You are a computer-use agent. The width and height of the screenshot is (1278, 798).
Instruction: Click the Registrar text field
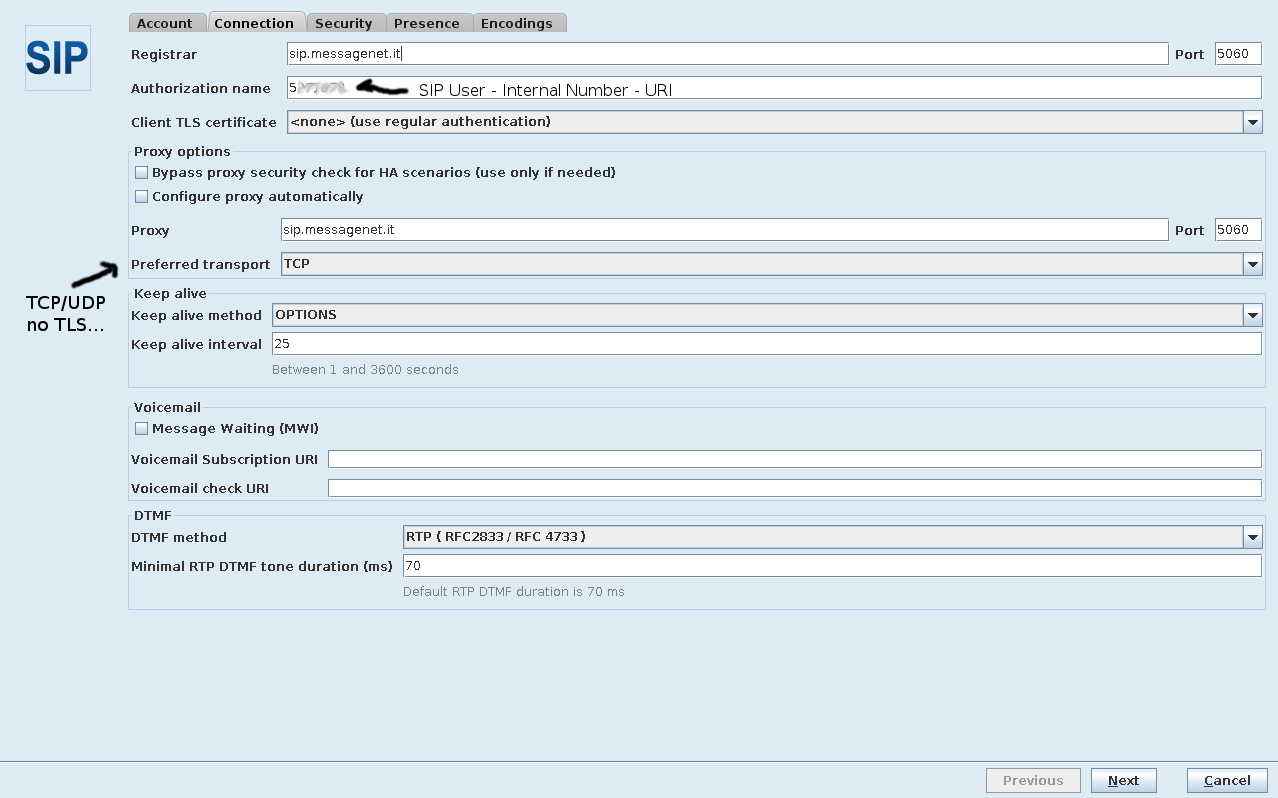(x=726, y=54)
